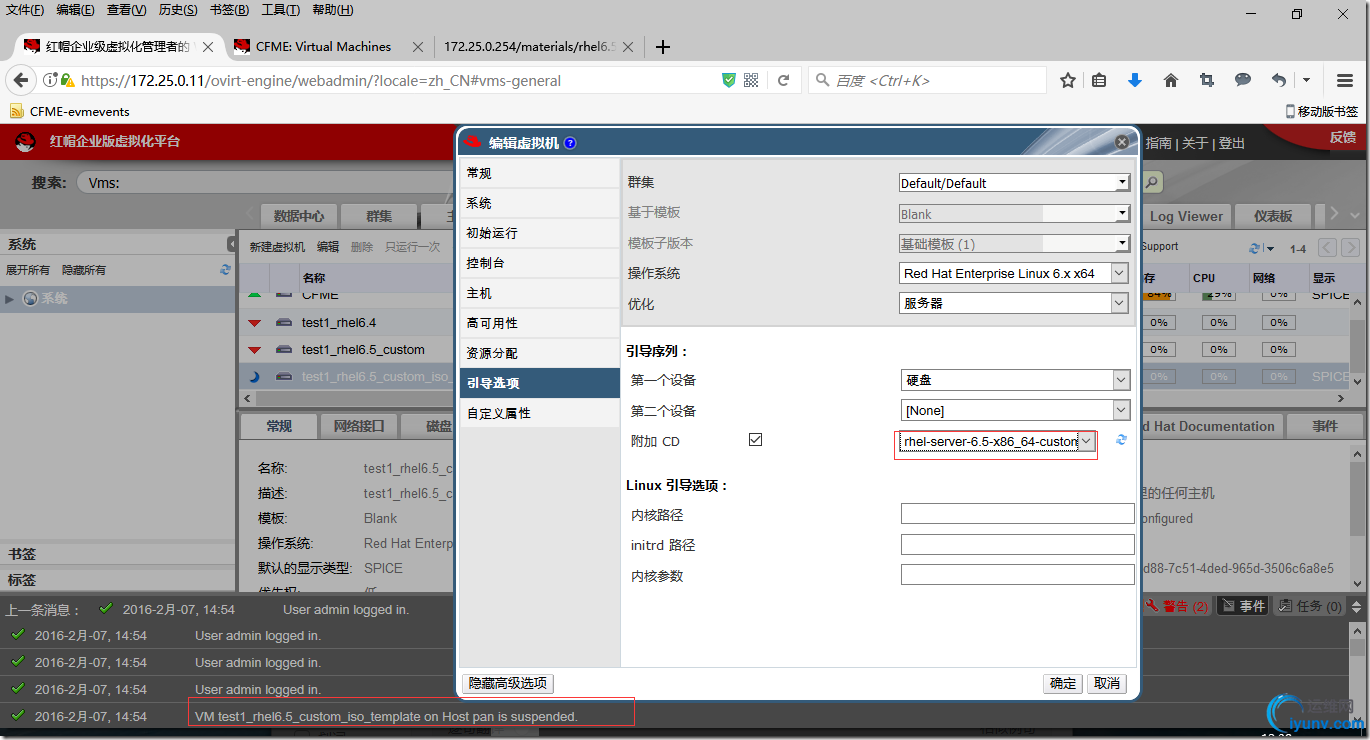The width and height of the screenshot is (1370, 740).
Task: Open the browser hamburger menu
Action: [x=1345, y=80]
